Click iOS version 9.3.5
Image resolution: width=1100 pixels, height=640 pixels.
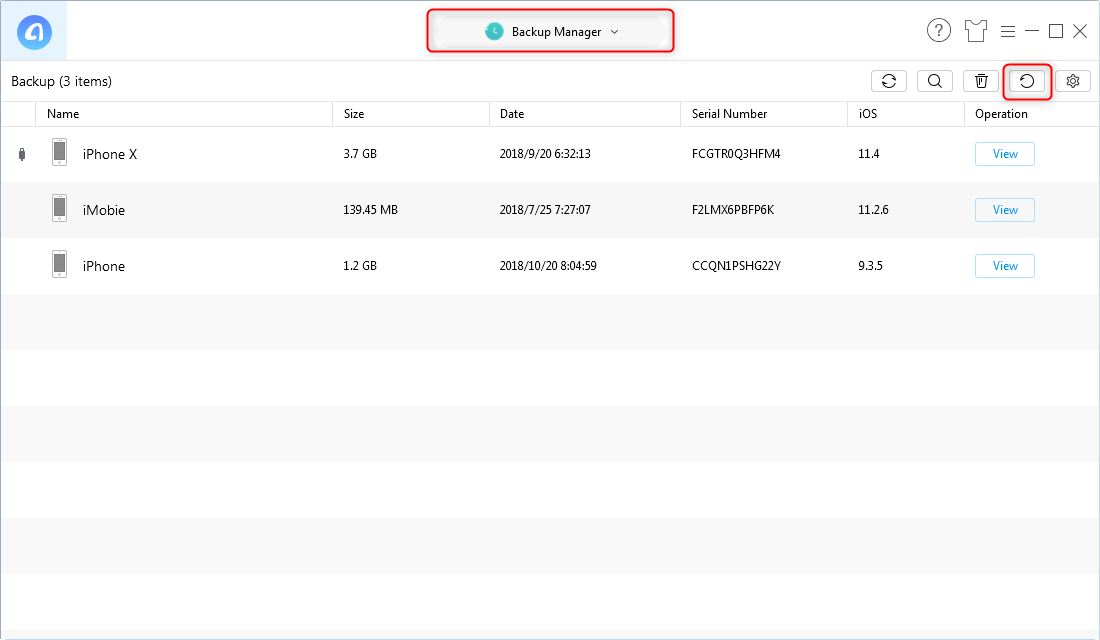871,266
